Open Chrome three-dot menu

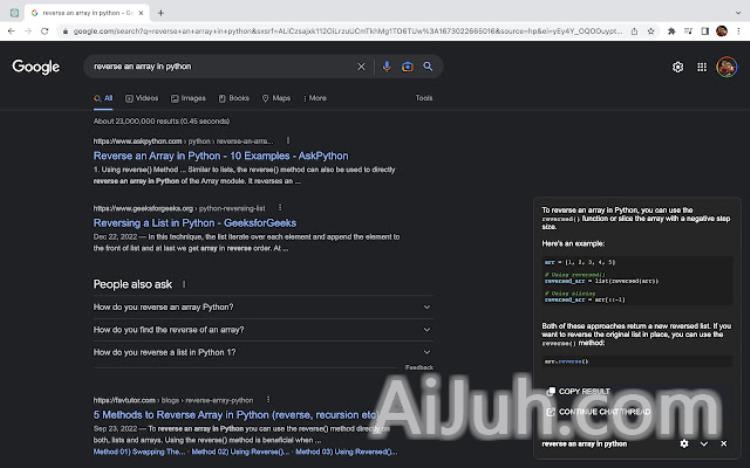click(x=739, y=31)
